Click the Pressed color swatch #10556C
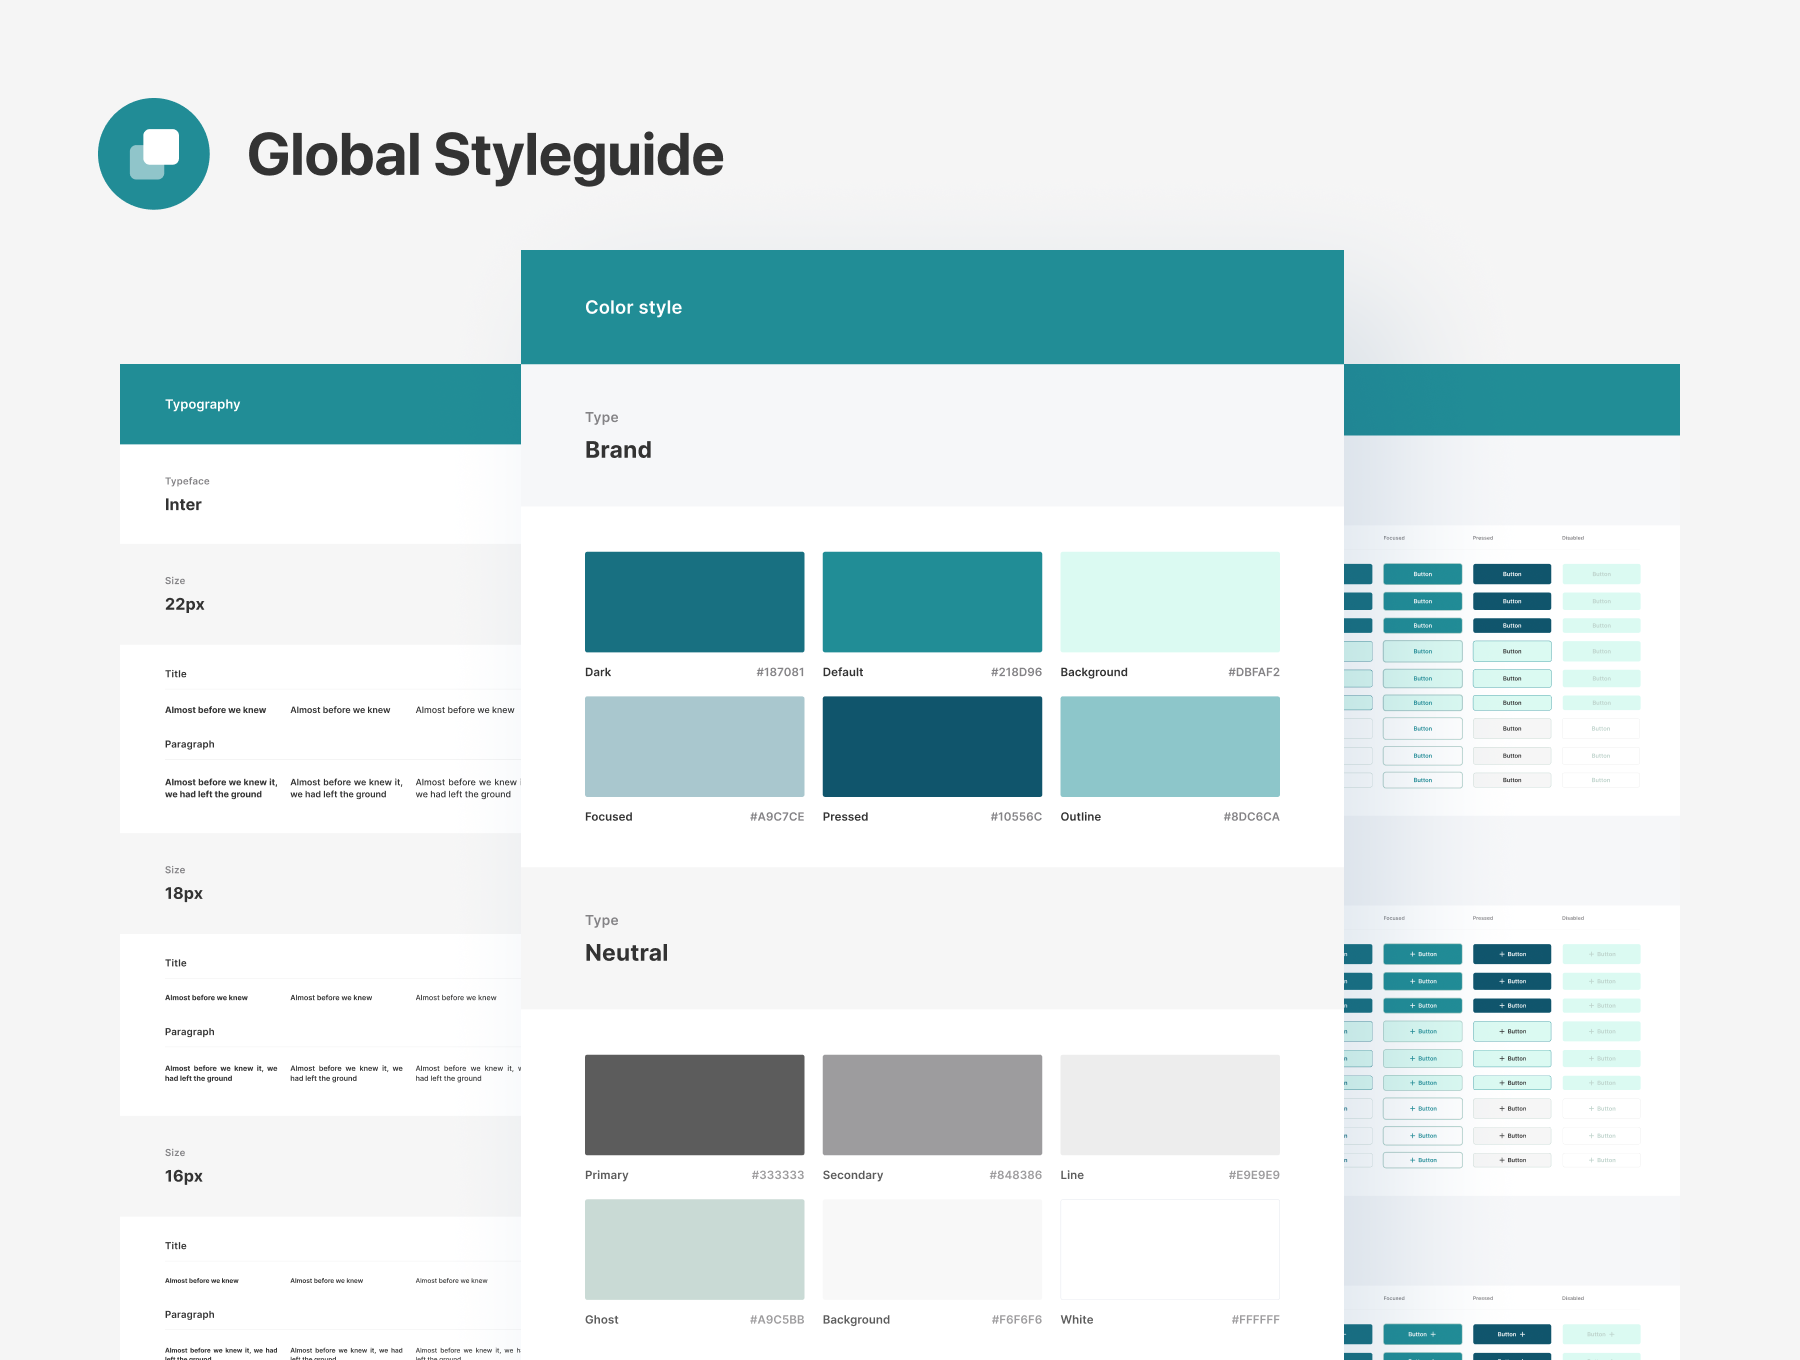This screenshot has width=1800, height=1360. pos(932,747)
